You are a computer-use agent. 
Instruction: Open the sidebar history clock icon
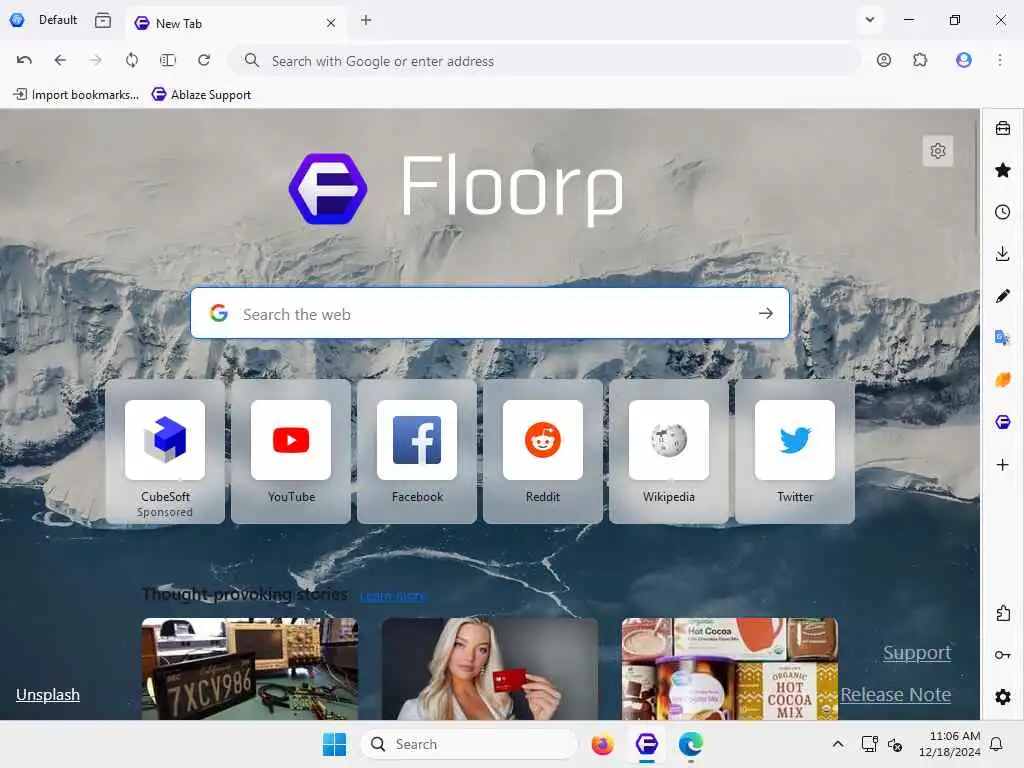click(x=1002, y=212)
